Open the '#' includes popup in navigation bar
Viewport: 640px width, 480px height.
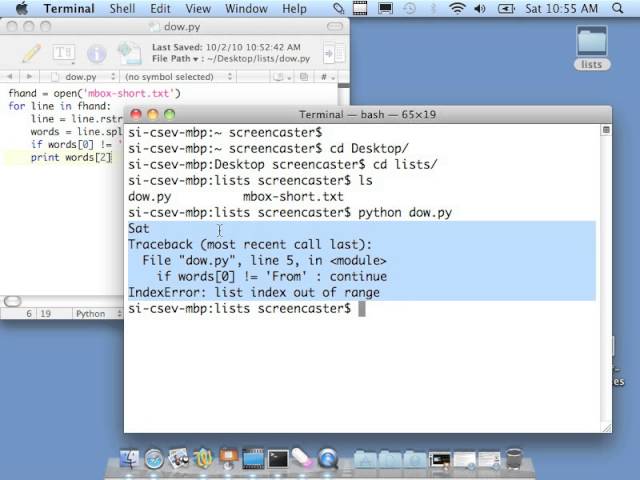click(327, 77)
